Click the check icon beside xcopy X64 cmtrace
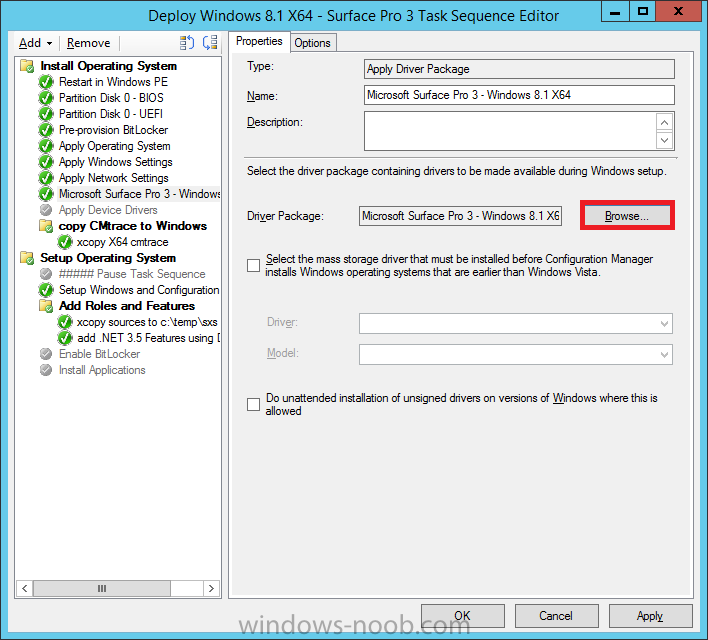The width and height of the screenshot is (708, 640). [65, 242]
